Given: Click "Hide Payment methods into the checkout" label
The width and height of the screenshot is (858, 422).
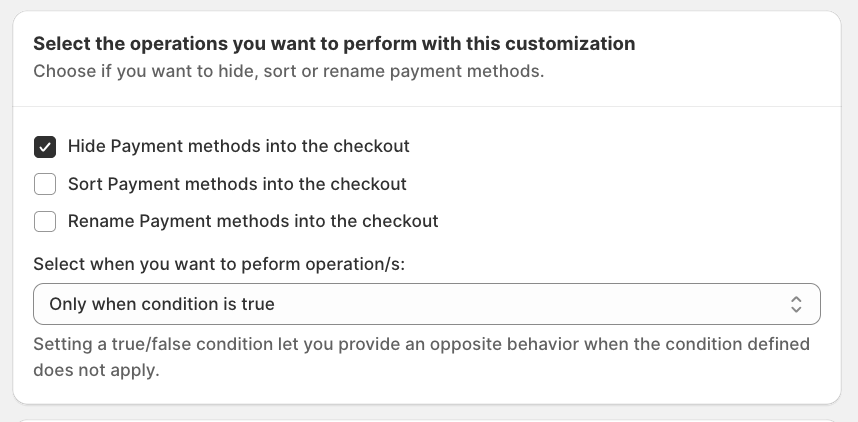Looking at the screenshot, I should point(238,146).
